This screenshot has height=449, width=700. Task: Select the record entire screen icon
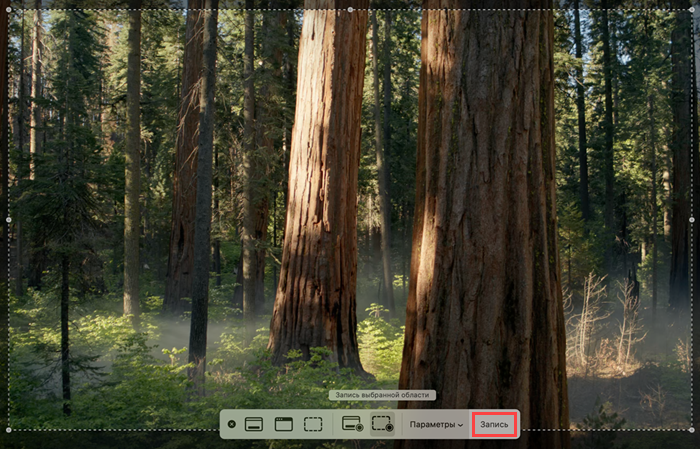[x=352, y=424]
